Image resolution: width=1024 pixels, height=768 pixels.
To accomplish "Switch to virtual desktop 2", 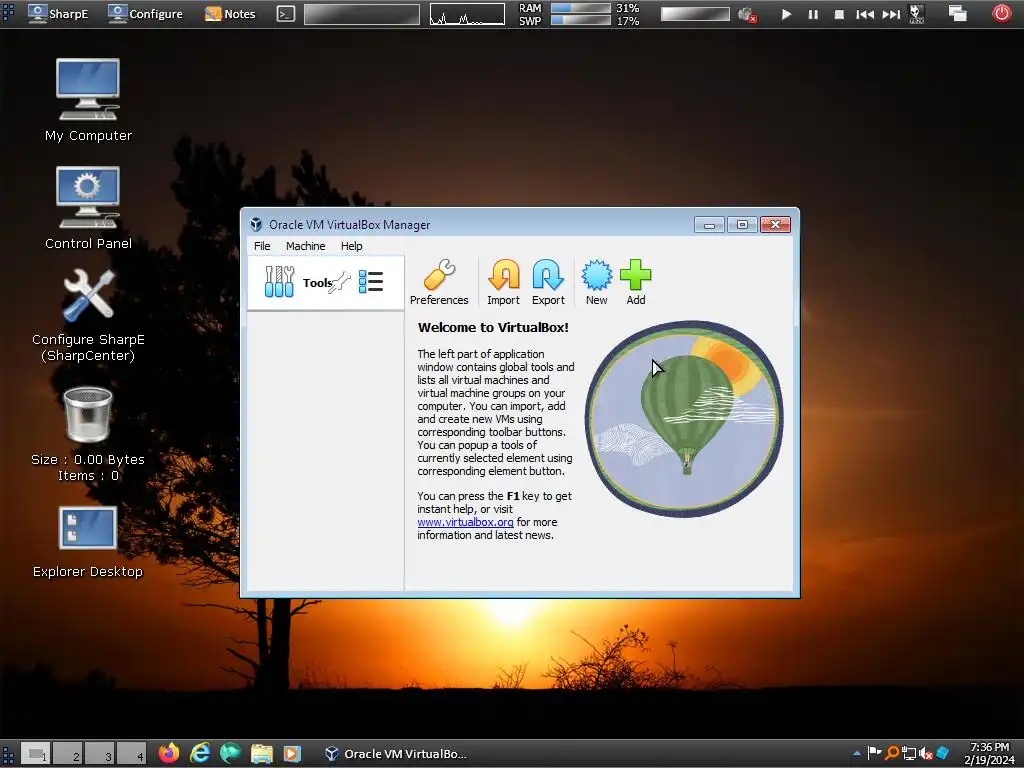I will (68, 754).
